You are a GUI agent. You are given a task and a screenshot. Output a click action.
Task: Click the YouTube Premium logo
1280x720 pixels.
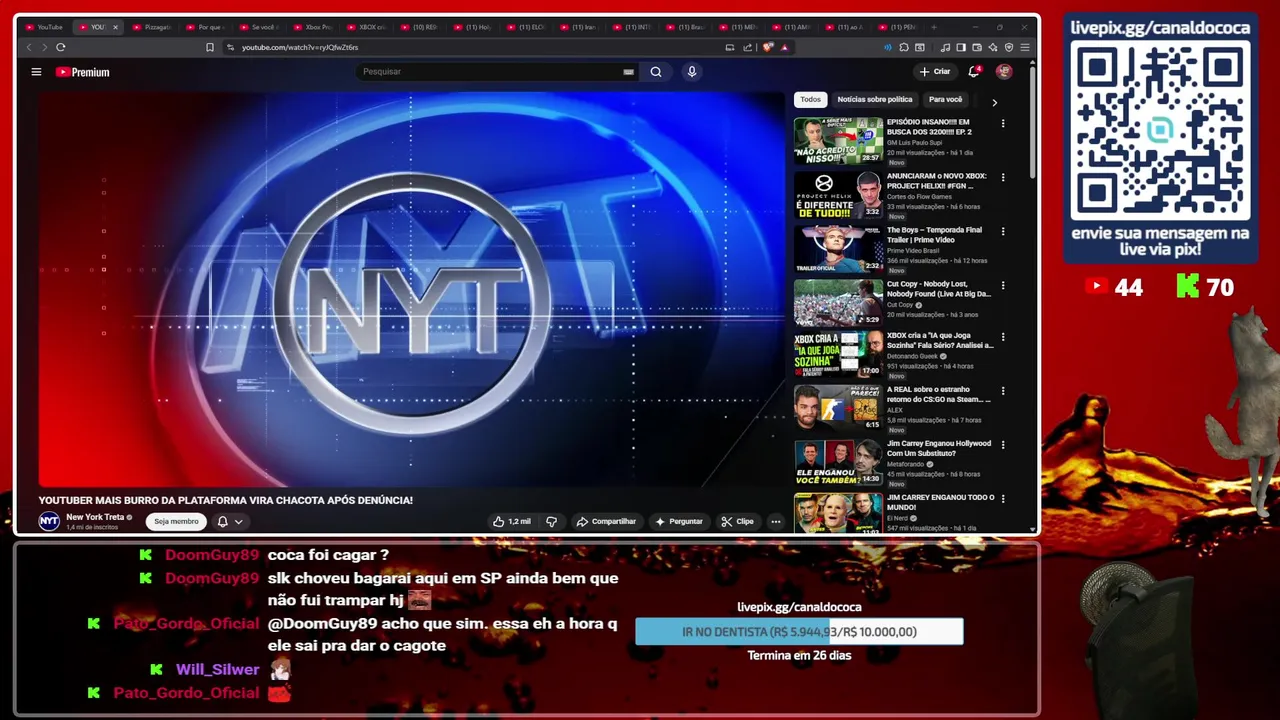click(82, 72)
